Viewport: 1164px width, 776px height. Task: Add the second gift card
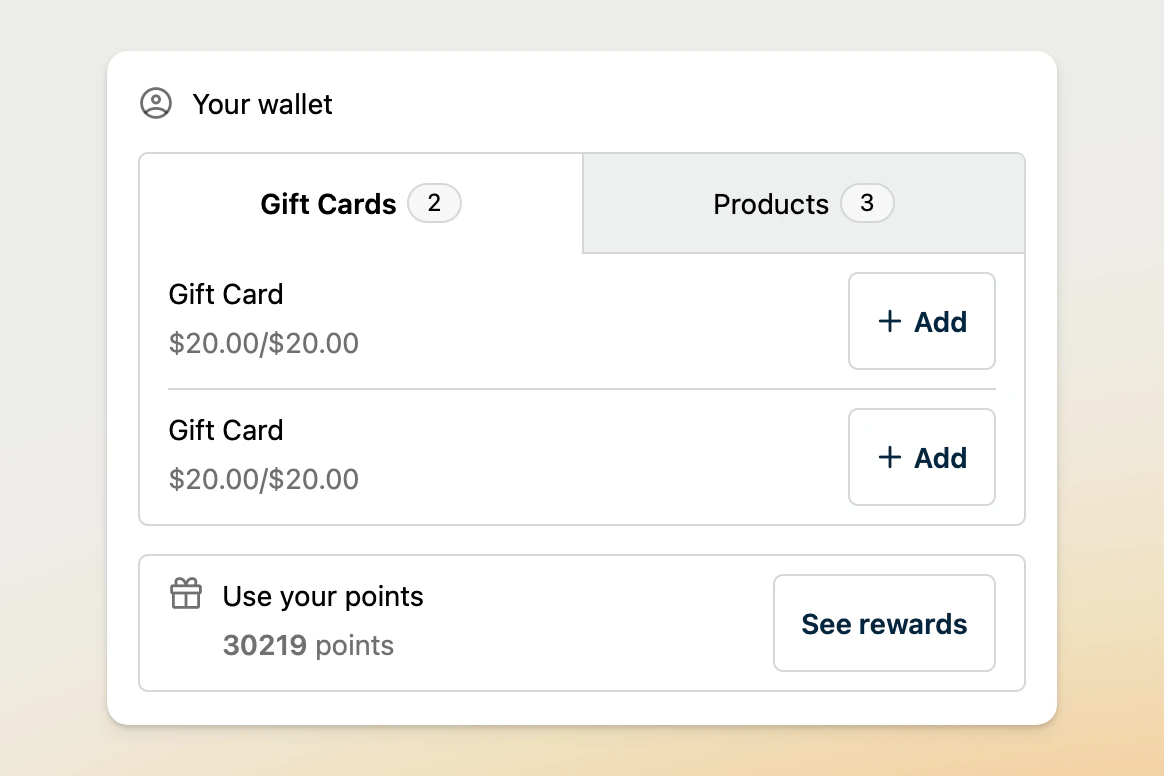(x=921, y=457)
